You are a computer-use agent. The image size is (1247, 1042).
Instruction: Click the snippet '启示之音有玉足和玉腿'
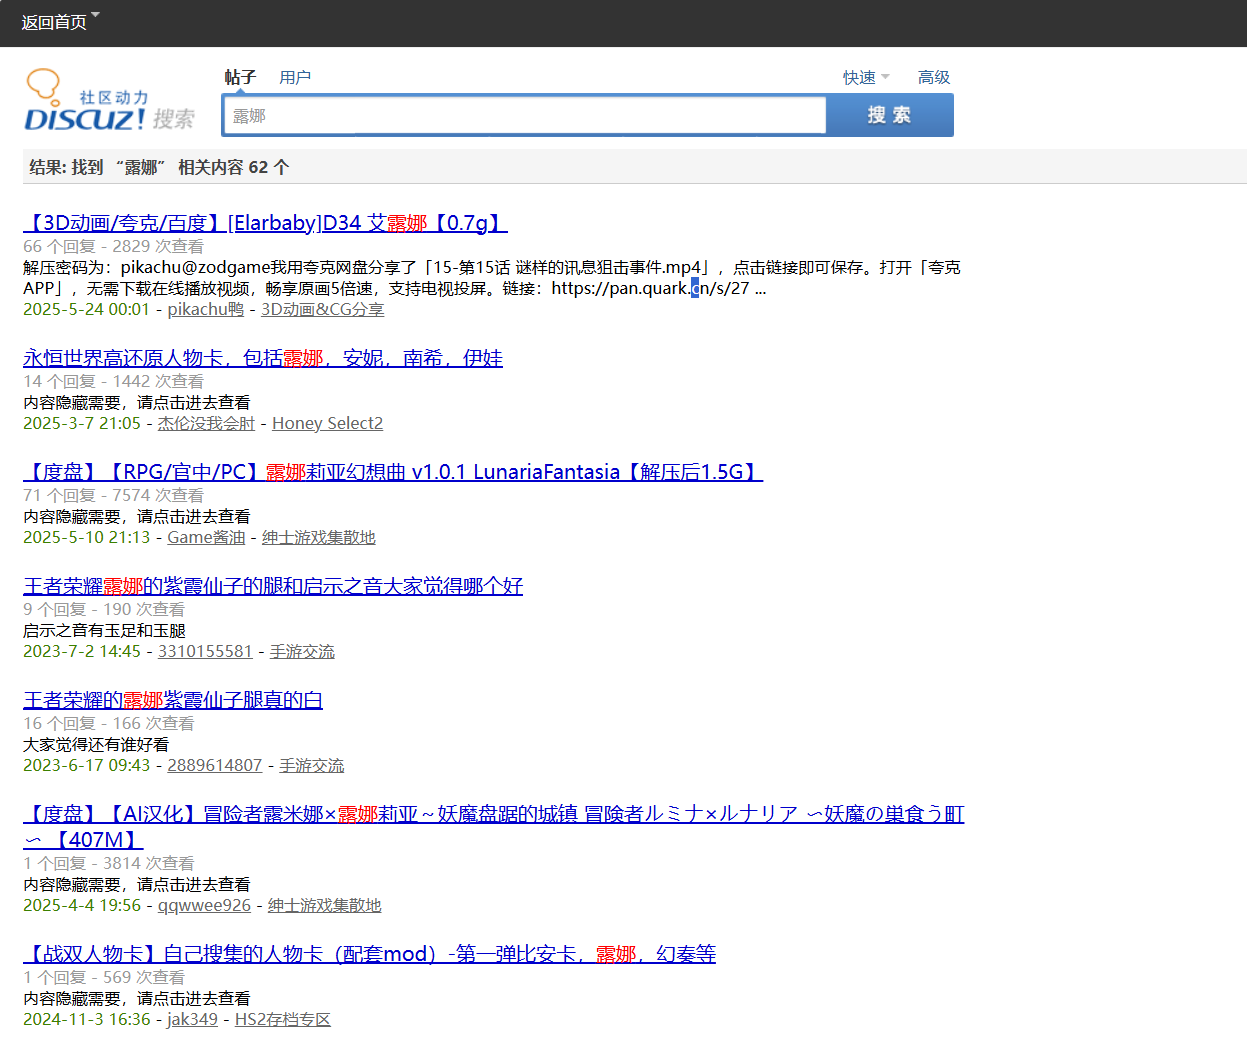click(x=105, y=631)
